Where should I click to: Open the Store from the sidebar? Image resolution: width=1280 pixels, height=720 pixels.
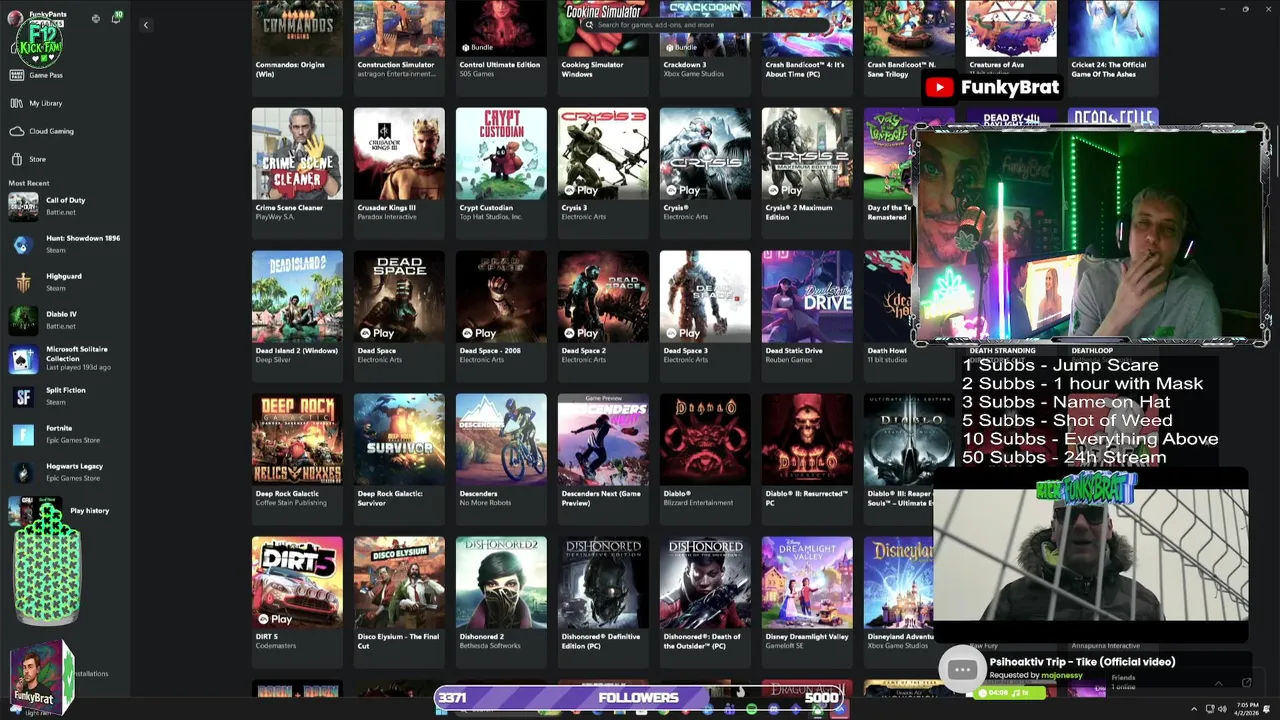pos(65,159)
